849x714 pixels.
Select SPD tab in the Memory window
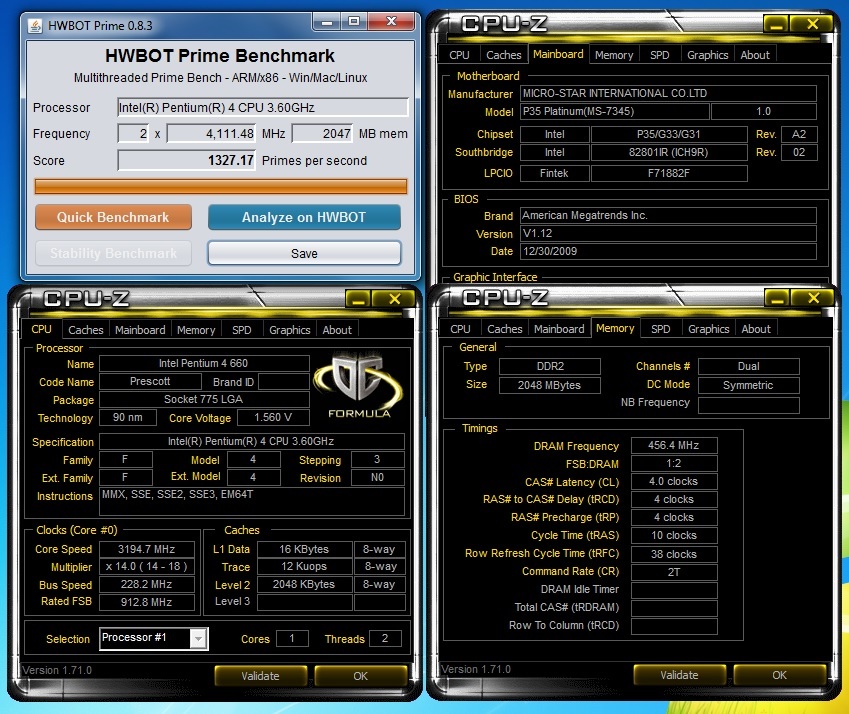click(x=661, y=329)
